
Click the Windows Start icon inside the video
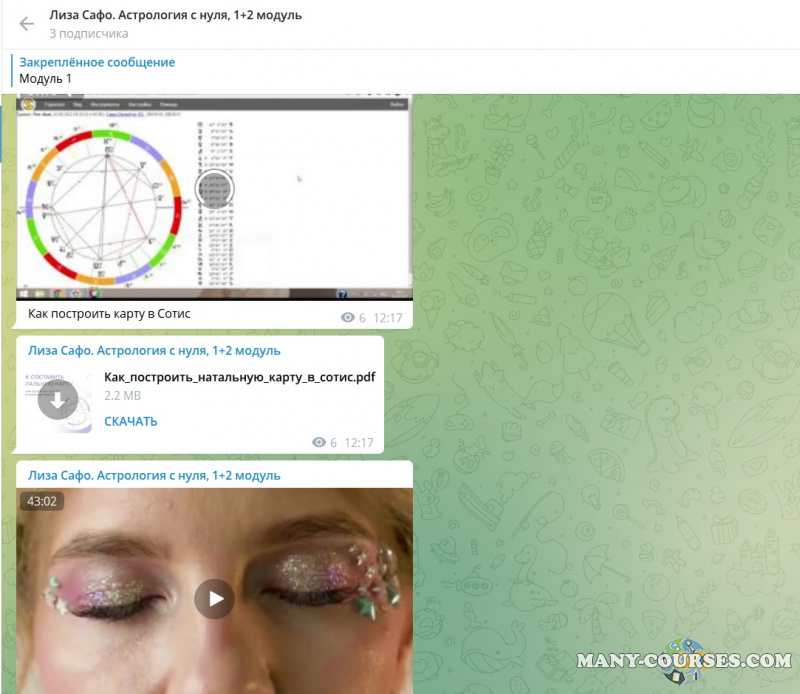point(27,293)
